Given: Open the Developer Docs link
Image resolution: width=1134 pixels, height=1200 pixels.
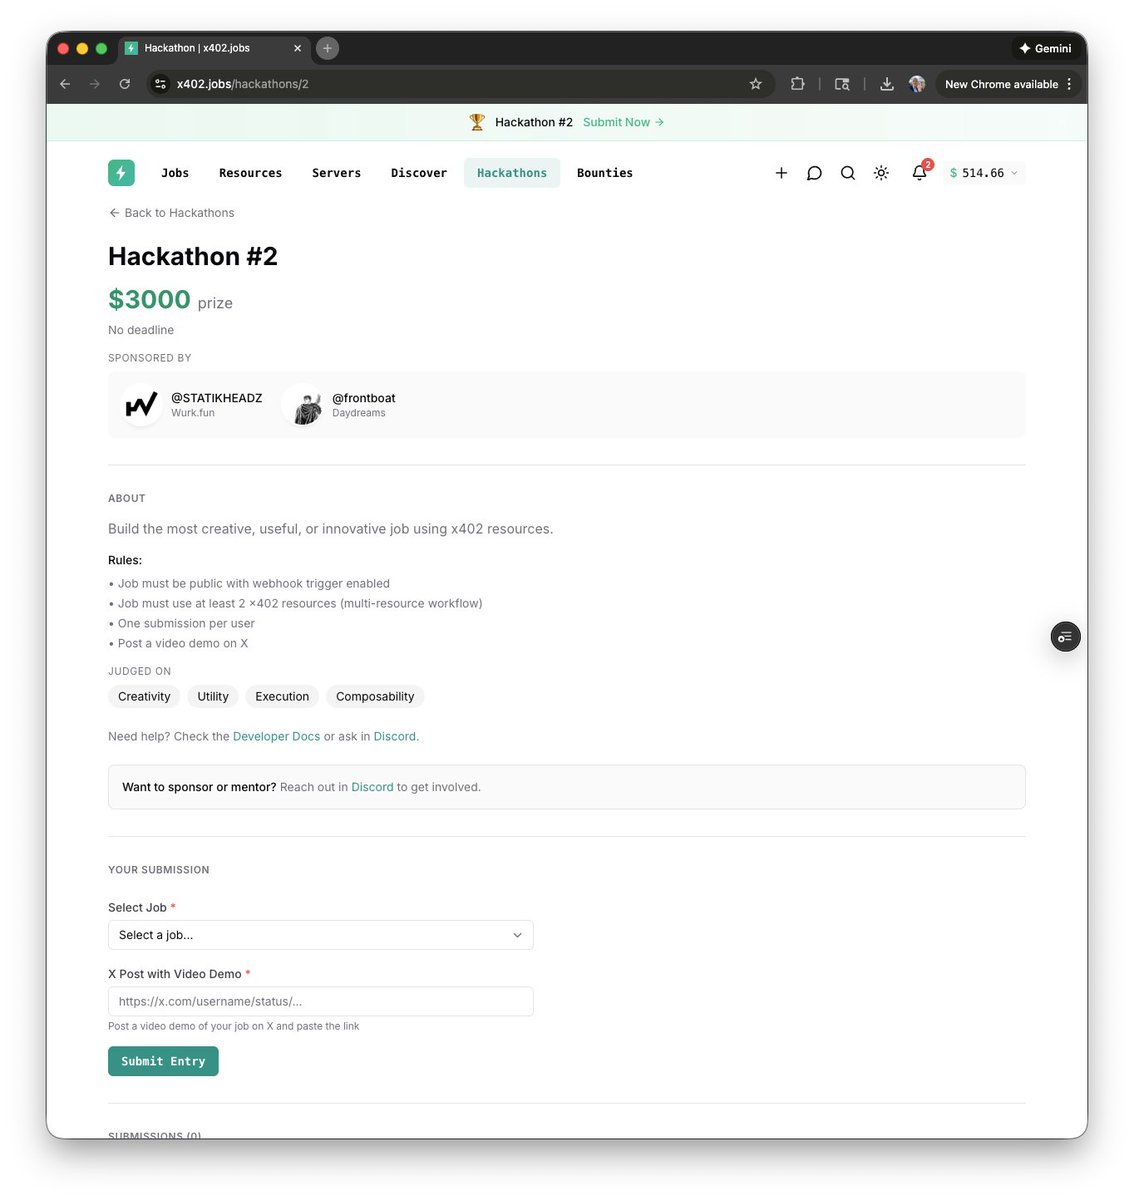Looking at the screenshot, I should pos(276,737).
